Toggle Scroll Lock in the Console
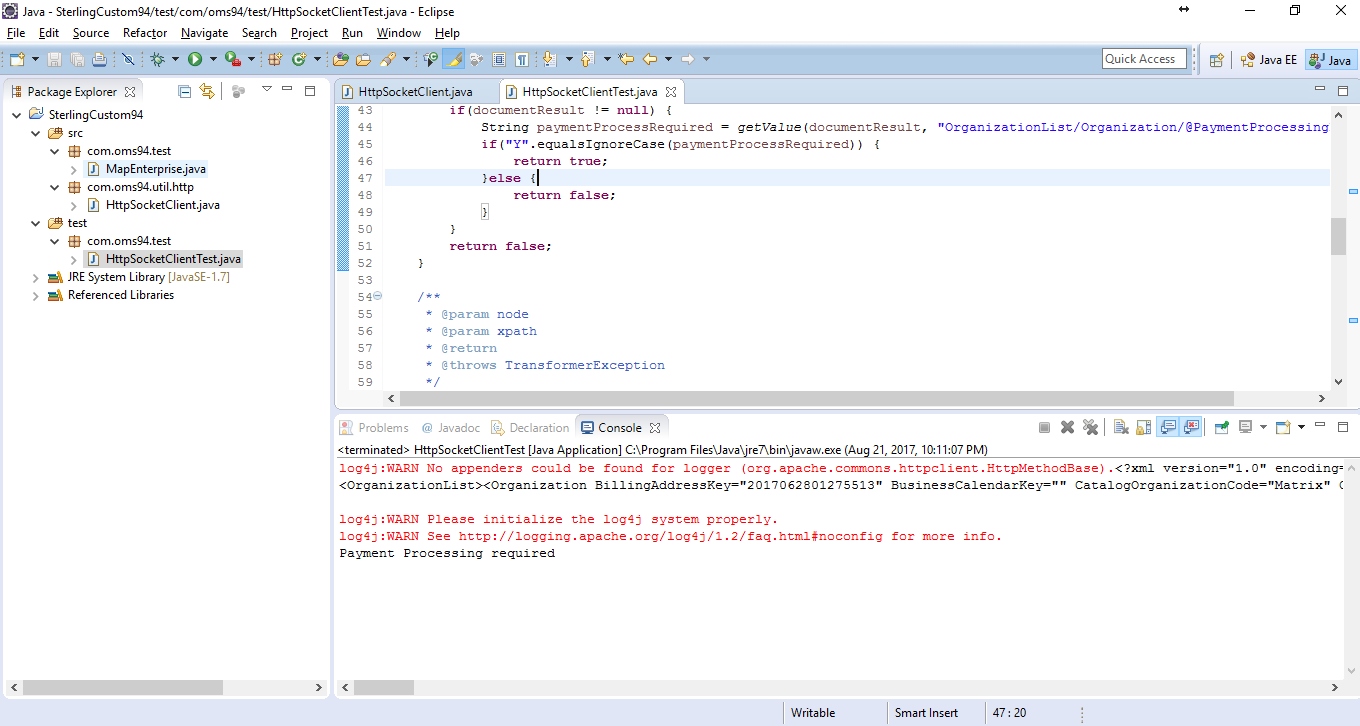Viewport: 1360px width, 726px height. point(1142,426)
